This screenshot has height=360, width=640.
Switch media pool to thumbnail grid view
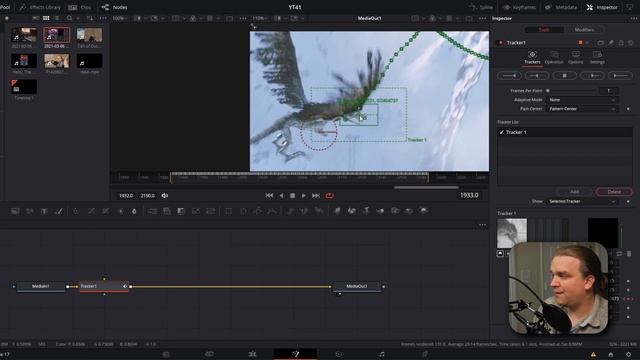(x=46, y=18)
